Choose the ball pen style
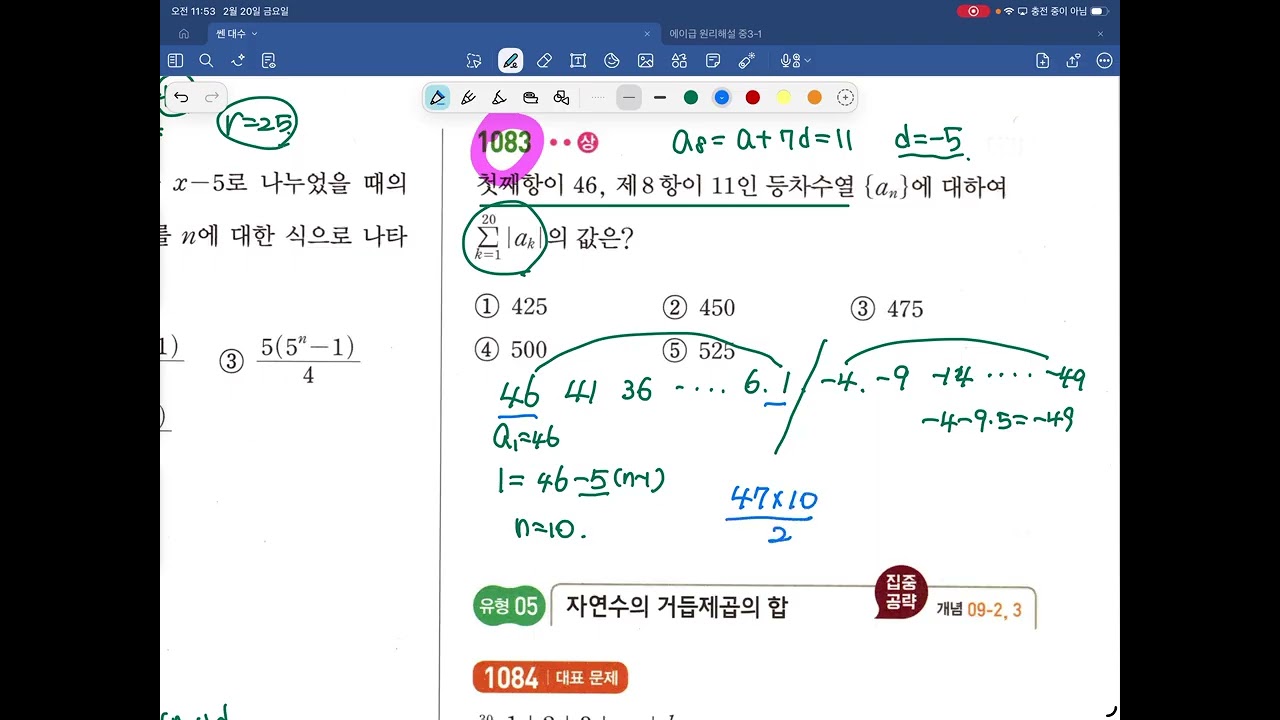The width and height of the screenshot is (1280, 720). [x=468, y=97]
